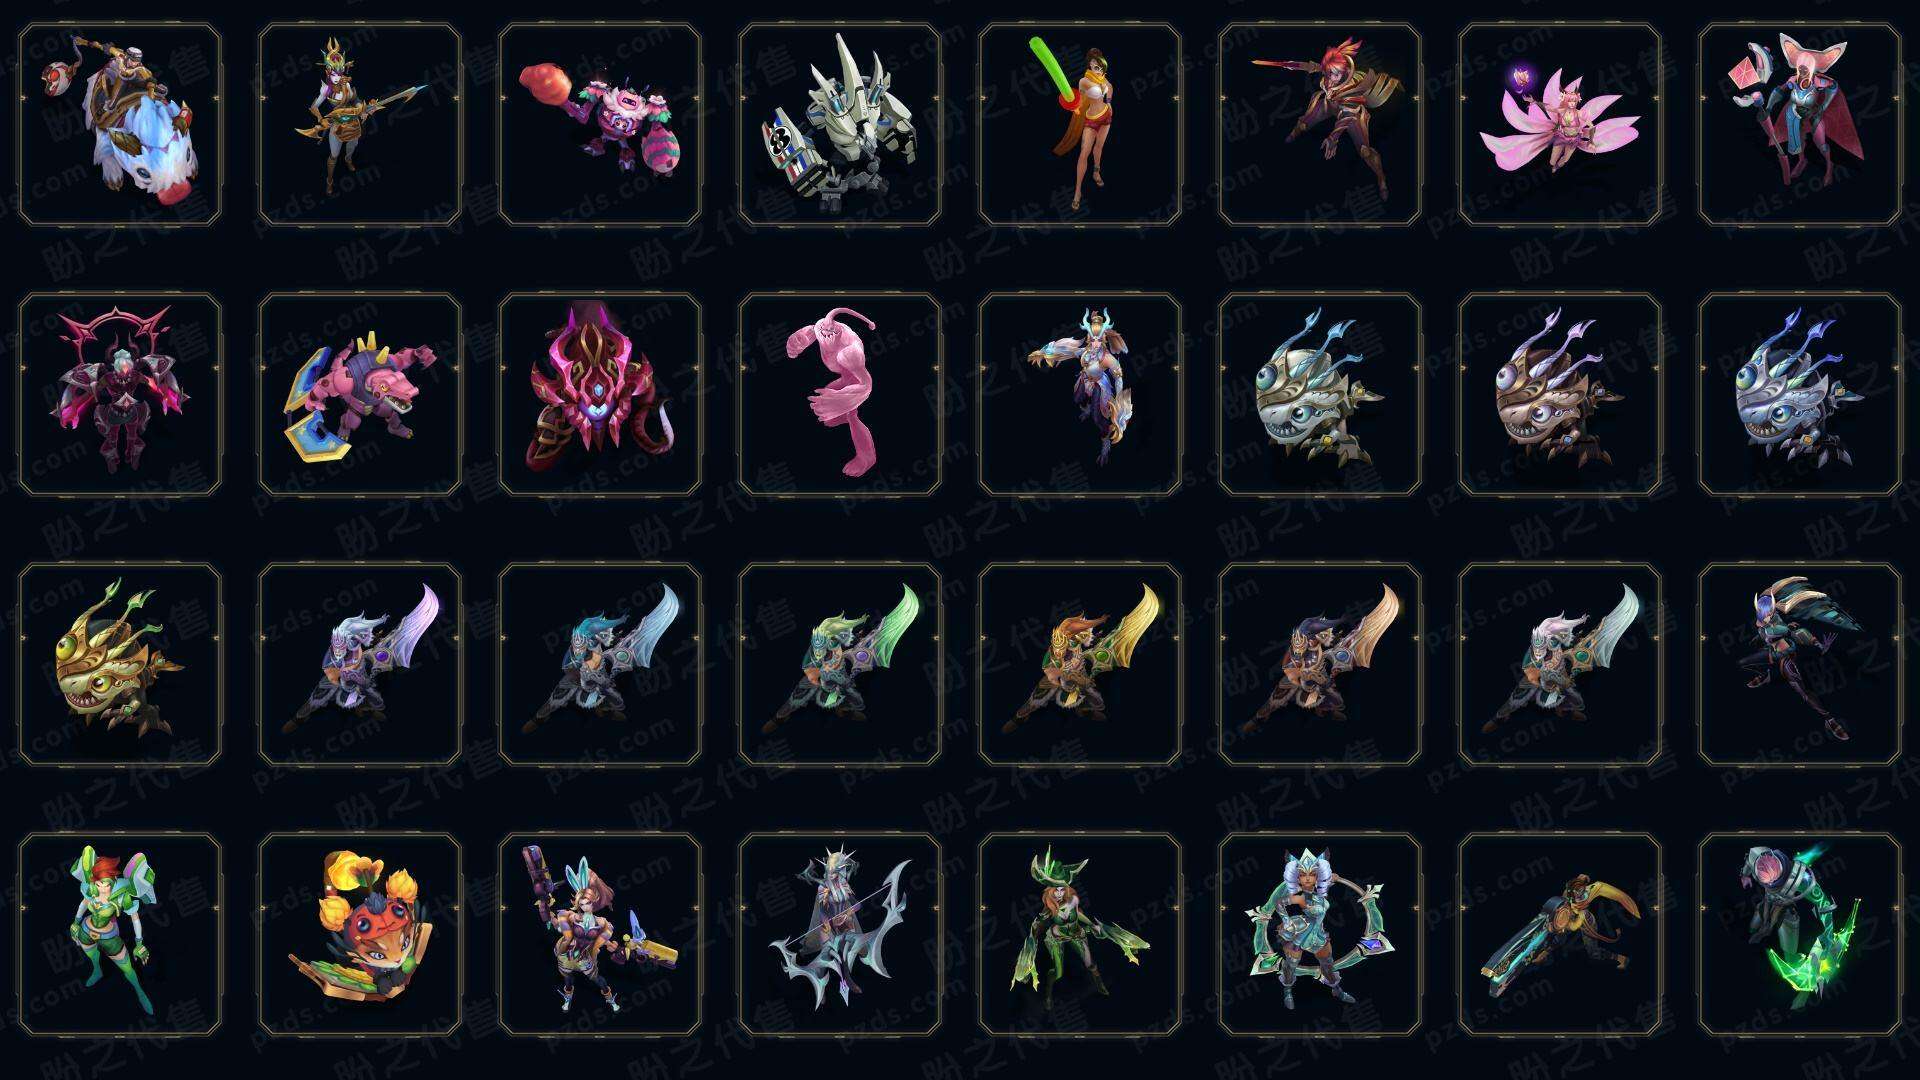Image resolution: width=1920 pixels, height=1080 pixels.
Task: Select the big-eared character holding pink cards
Action: click(x=1800, y=125)
